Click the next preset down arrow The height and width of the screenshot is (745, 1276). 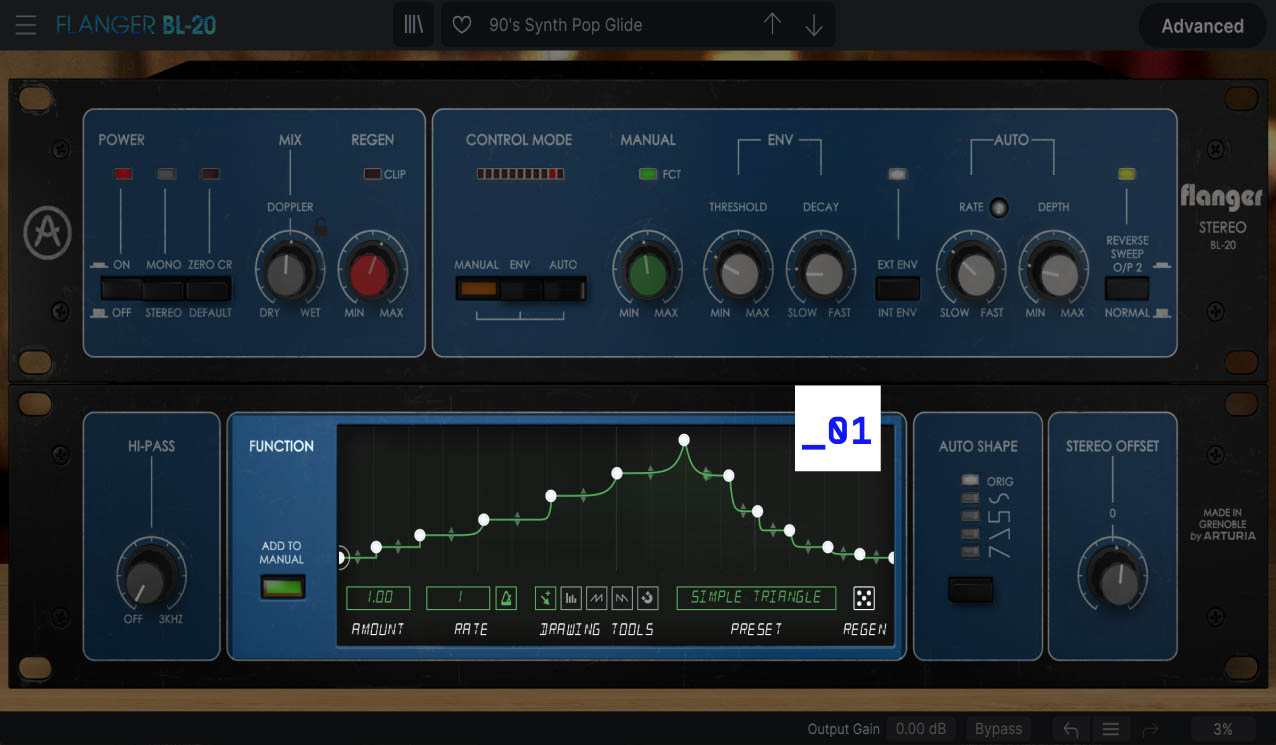813,24
